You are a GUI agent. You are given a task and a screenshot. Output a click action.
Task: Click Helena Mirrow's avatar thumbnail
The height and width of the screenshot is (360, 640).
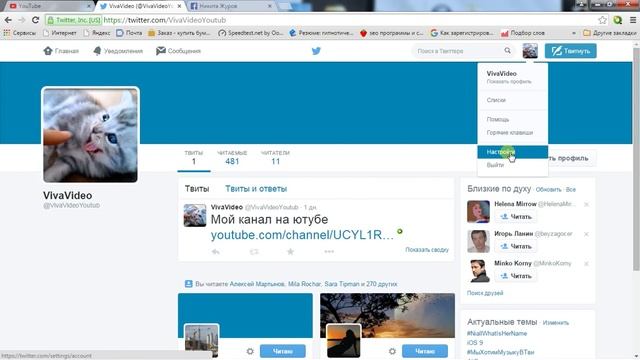tap(478, 211)
